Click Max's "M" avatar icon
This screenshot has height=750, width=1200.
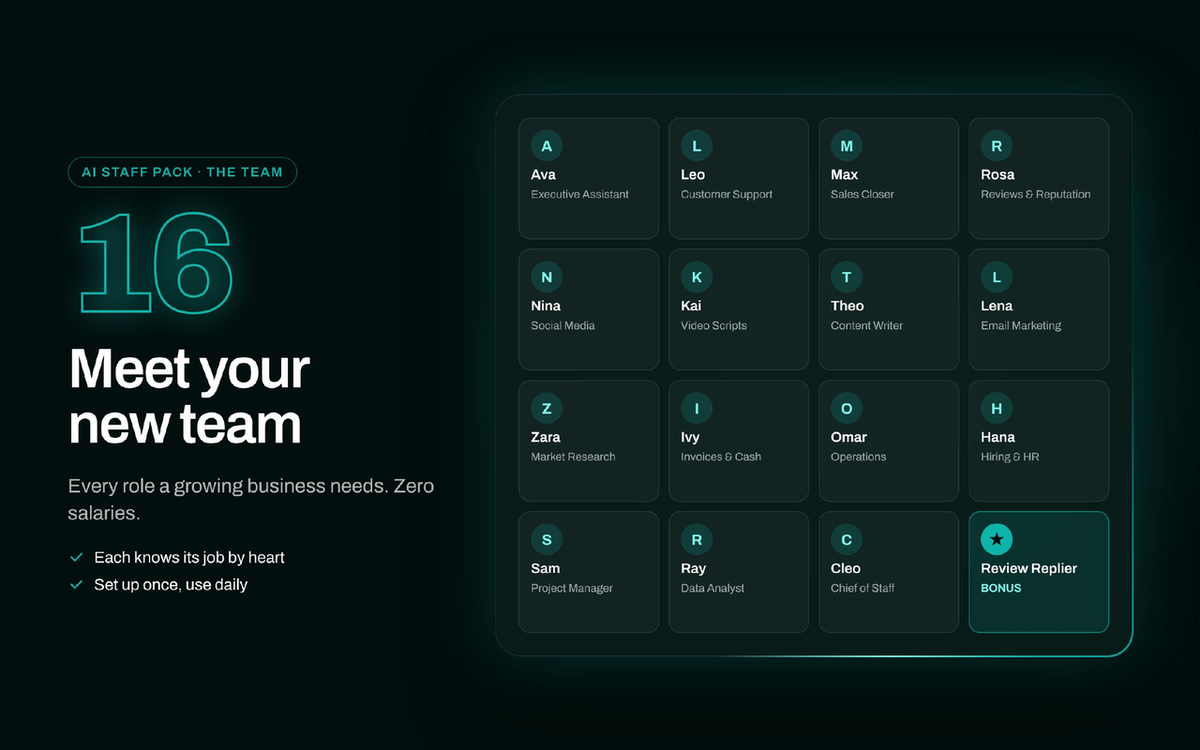[847, 146]
